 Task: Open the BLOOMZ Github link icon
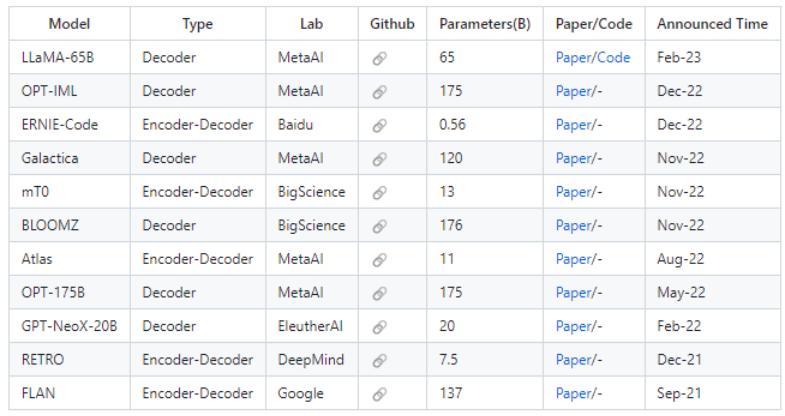tap(379, 226)
